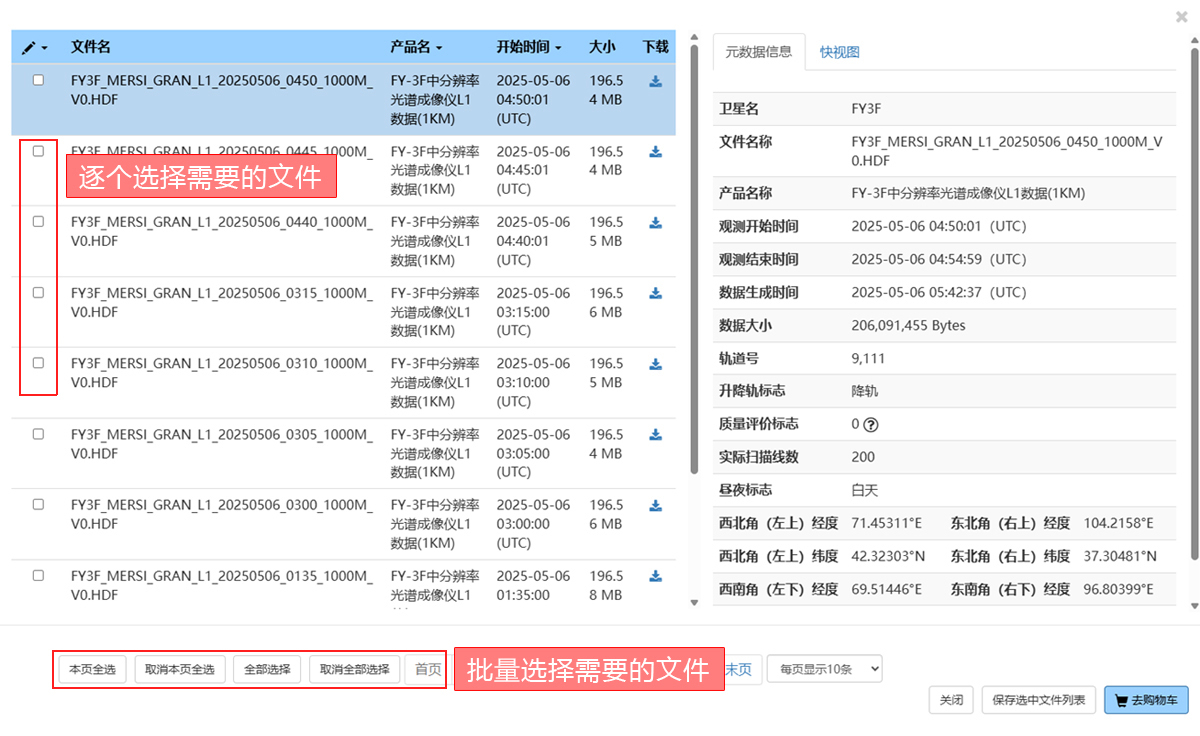Open the 每页显示10条 page size dropdown
Viewport: 1200px width, 736px height.
824,669
